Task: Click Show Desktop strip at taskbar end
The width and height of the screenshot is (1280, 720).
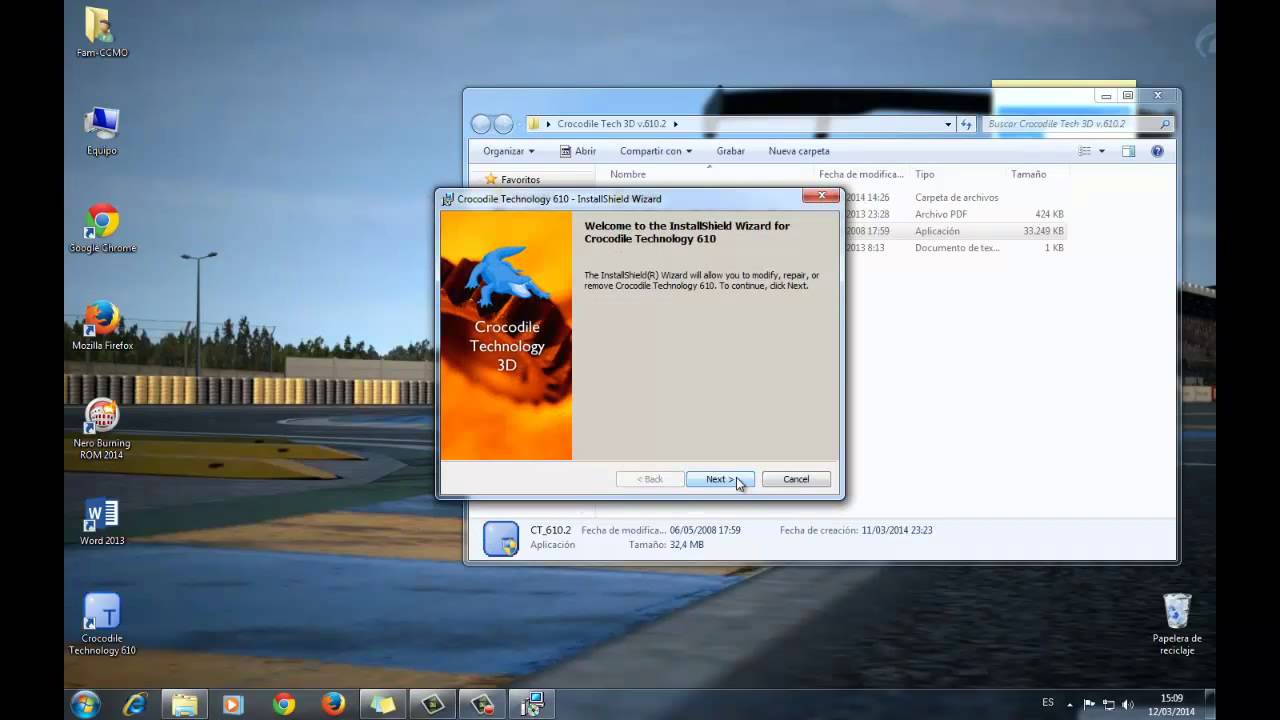Action: pyautogui.click(x=1210, y=704)
